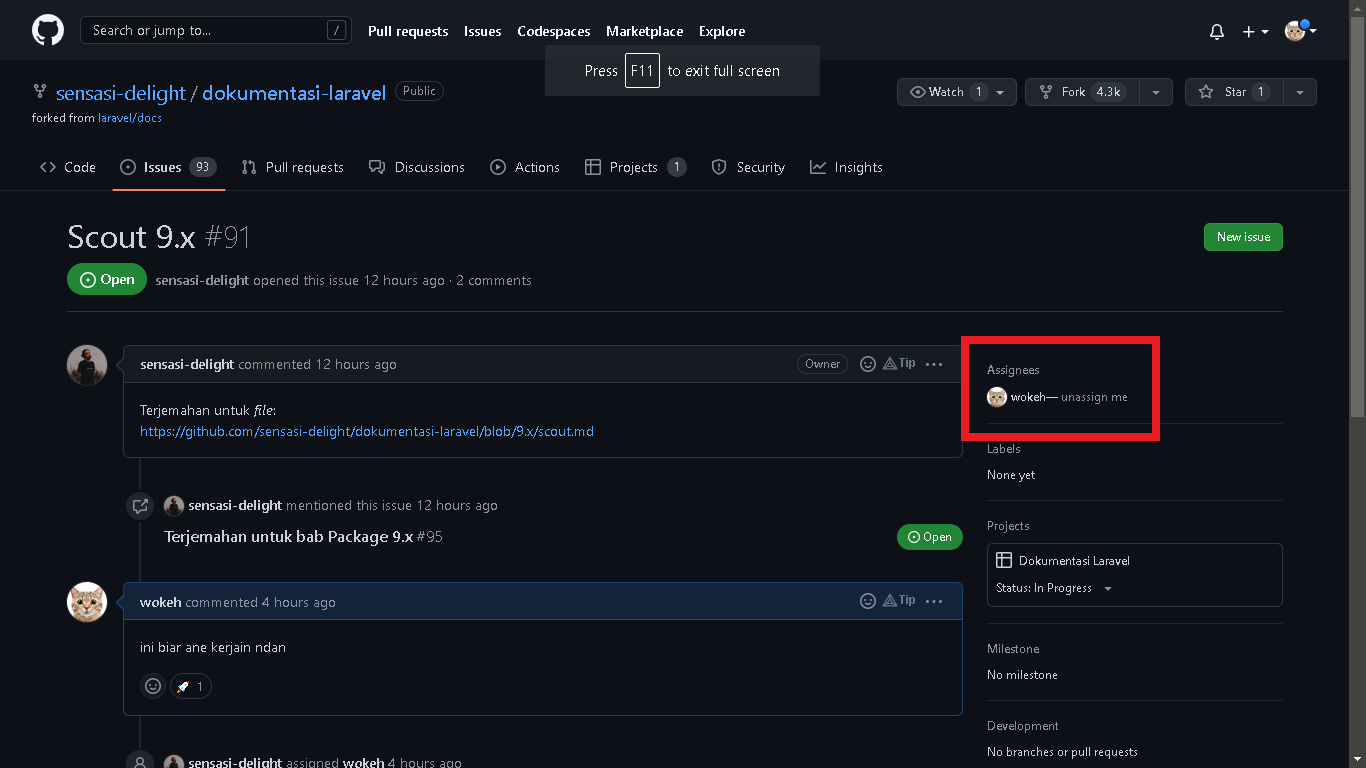
Task: Switch to the Insights tab
Action: click(847, 167)
